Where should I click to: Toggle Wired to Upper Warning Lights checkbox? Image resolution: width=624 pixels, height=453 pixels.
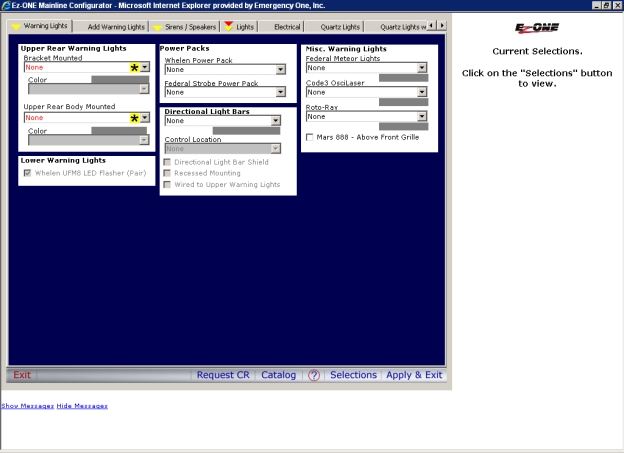[x=167, y=184]
